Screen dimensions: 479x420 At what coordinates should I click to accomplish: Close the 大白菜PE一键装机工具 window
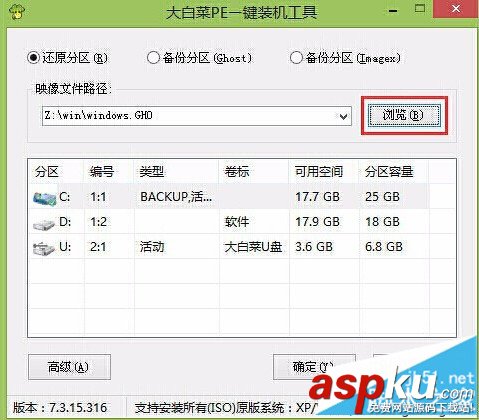click(456, 9)
